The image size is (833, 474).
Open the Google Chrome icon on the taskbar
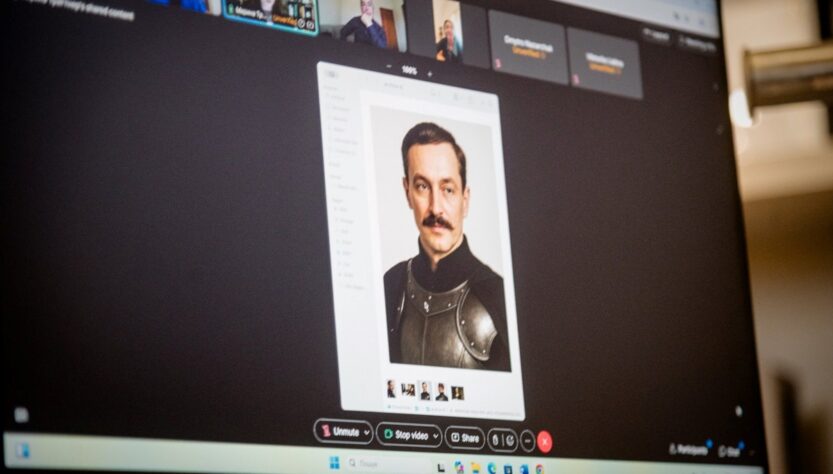[539, 469]
